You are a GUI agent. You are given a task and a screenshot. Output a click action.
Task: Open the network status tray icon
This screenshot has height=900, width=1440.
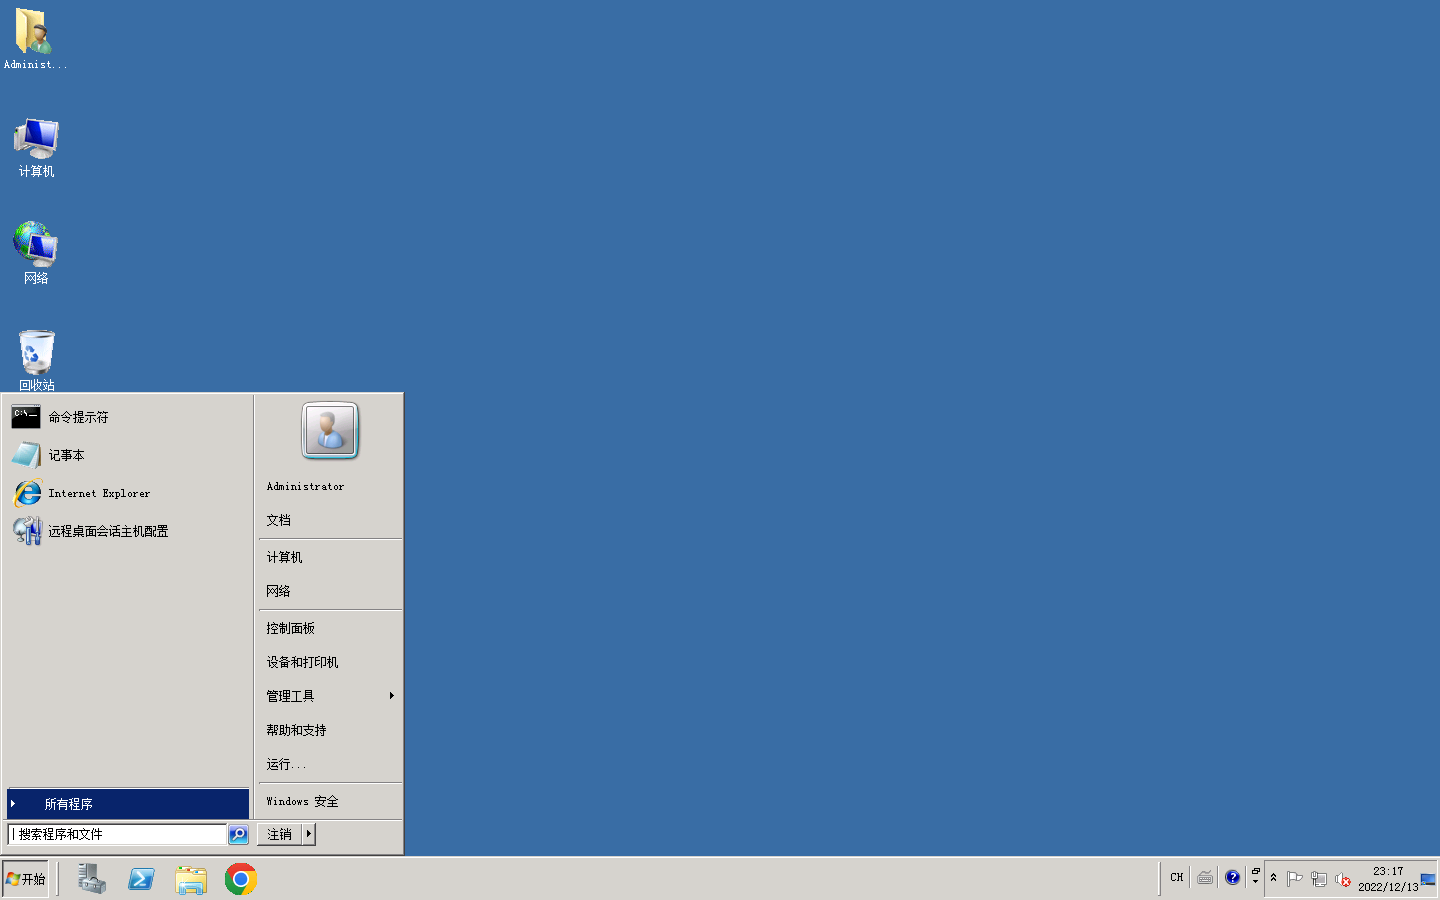1319,879
